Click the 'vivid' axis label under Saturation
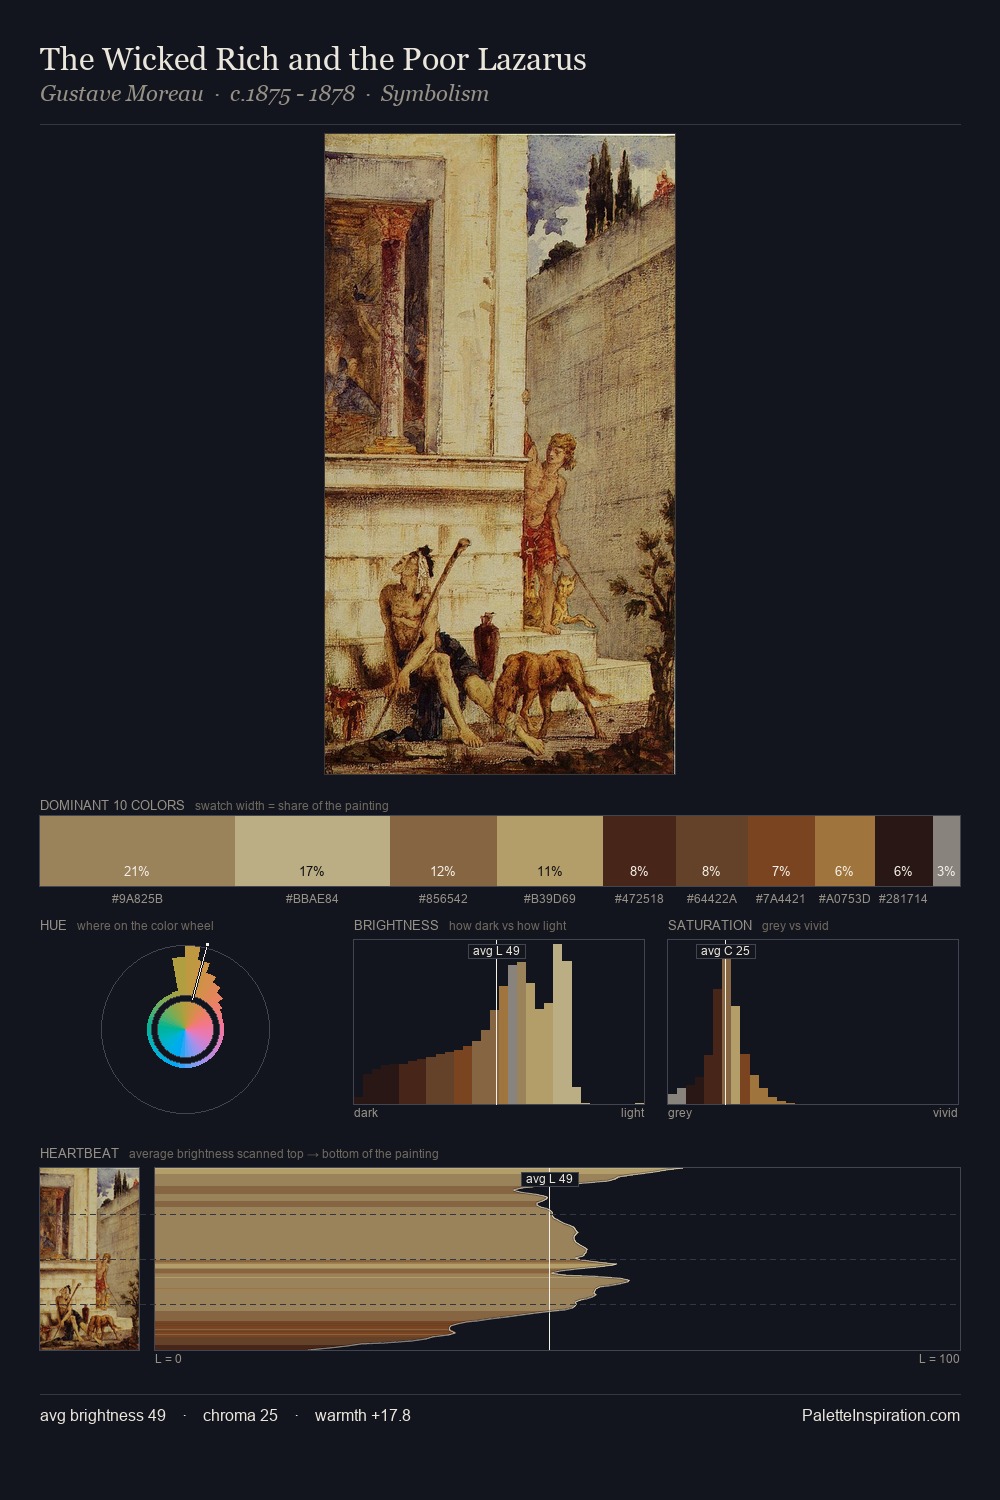 click(x=945, y=1113)
